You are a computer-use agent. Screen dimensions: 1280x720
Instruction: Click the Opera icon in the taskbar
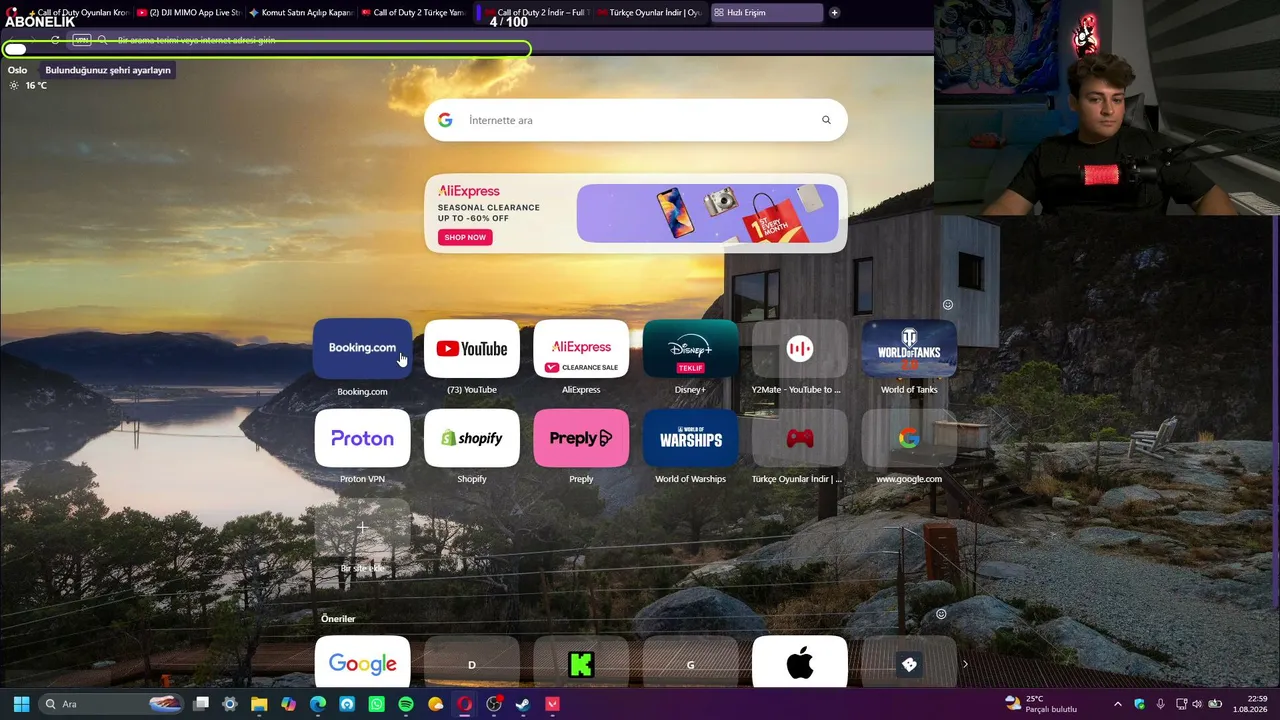pyautogui.click(x=464, y=704)
